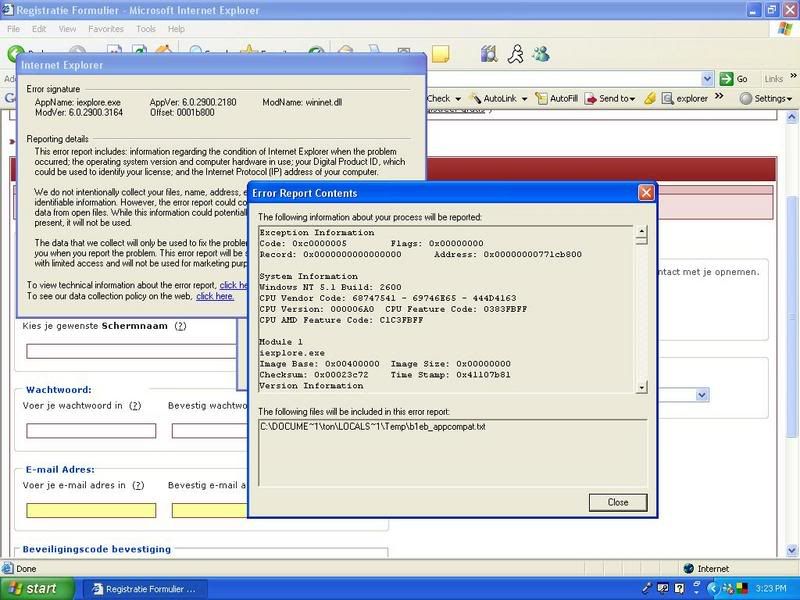Image resolution: width=800 pixels, height=600 pixels.
Task: Switch to Registratie Formulier taskbar item
Action: coord(144,589)
